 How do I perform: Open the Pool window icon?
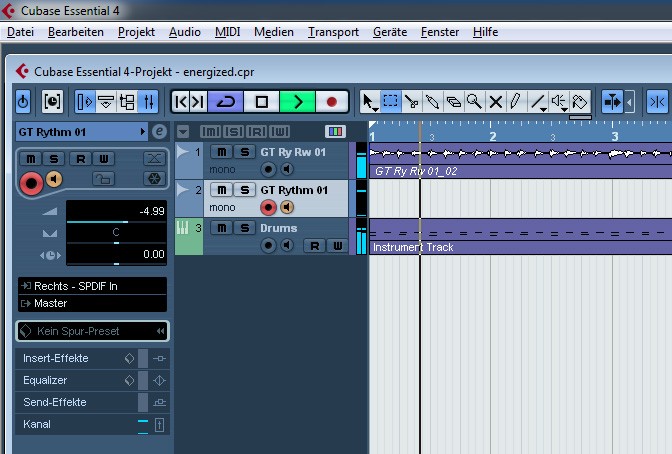tap(127, 102)
